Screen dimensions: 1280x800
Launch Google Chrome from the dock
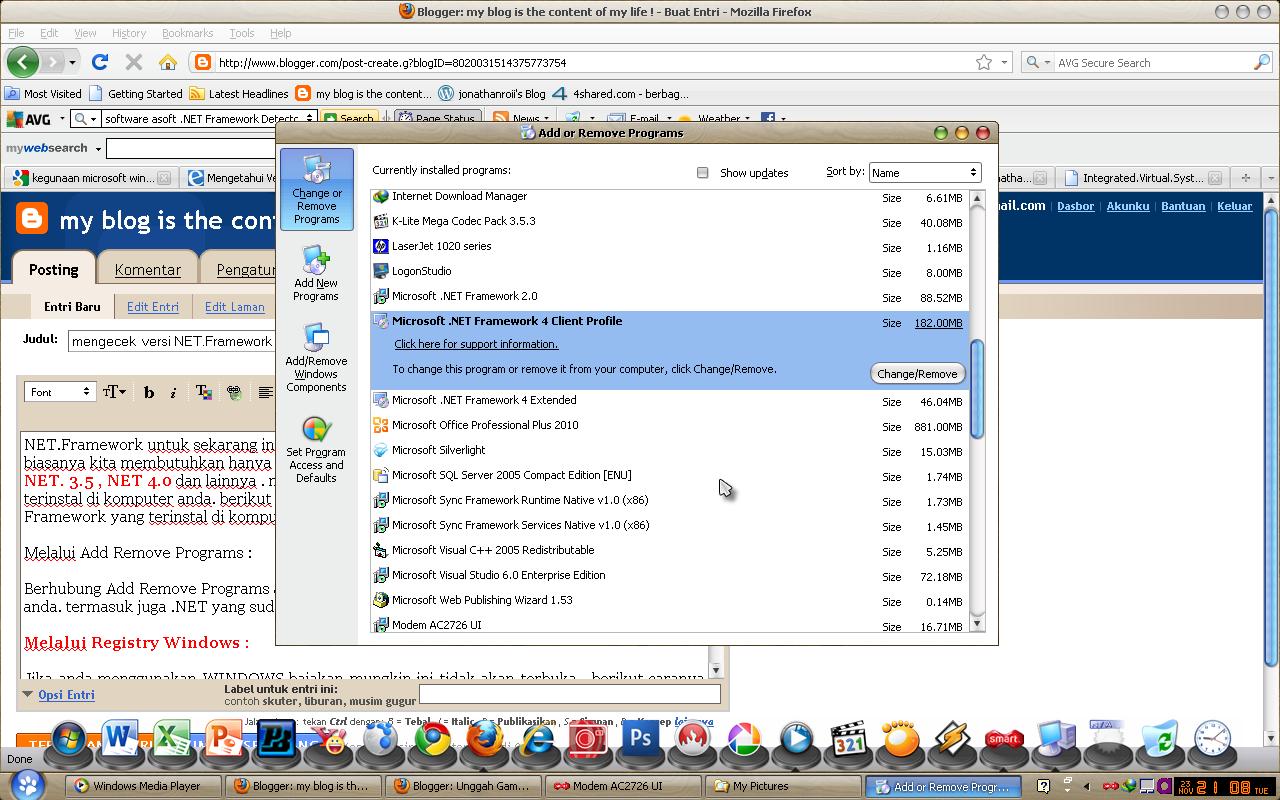(433, 740)
